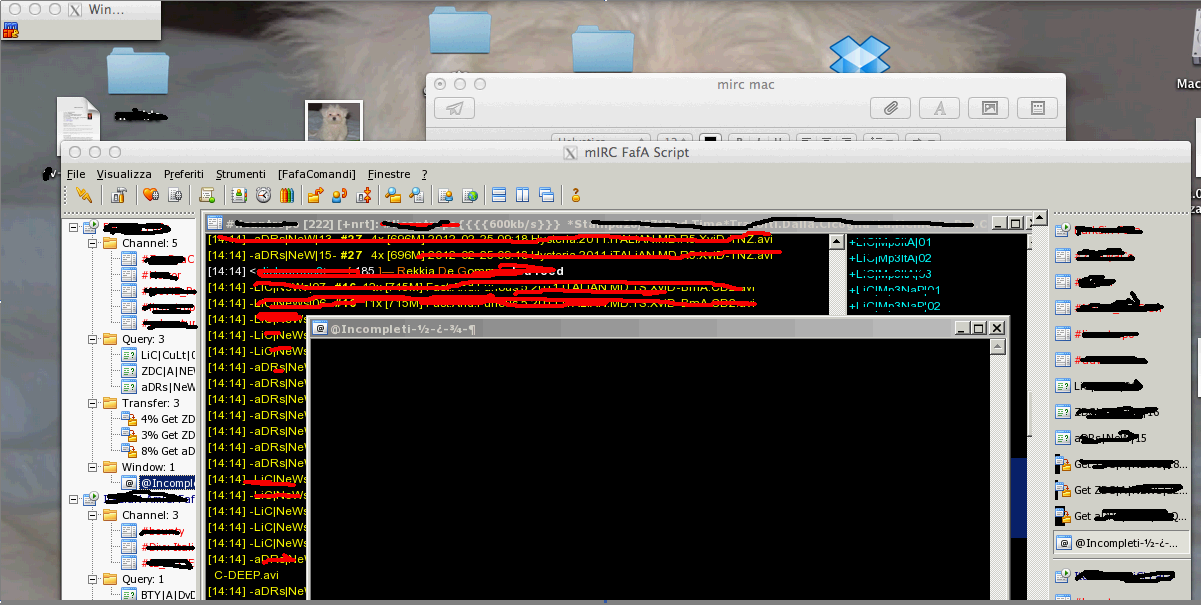Click the black text color swatch

pyautogui.click(x=711, y=141)
